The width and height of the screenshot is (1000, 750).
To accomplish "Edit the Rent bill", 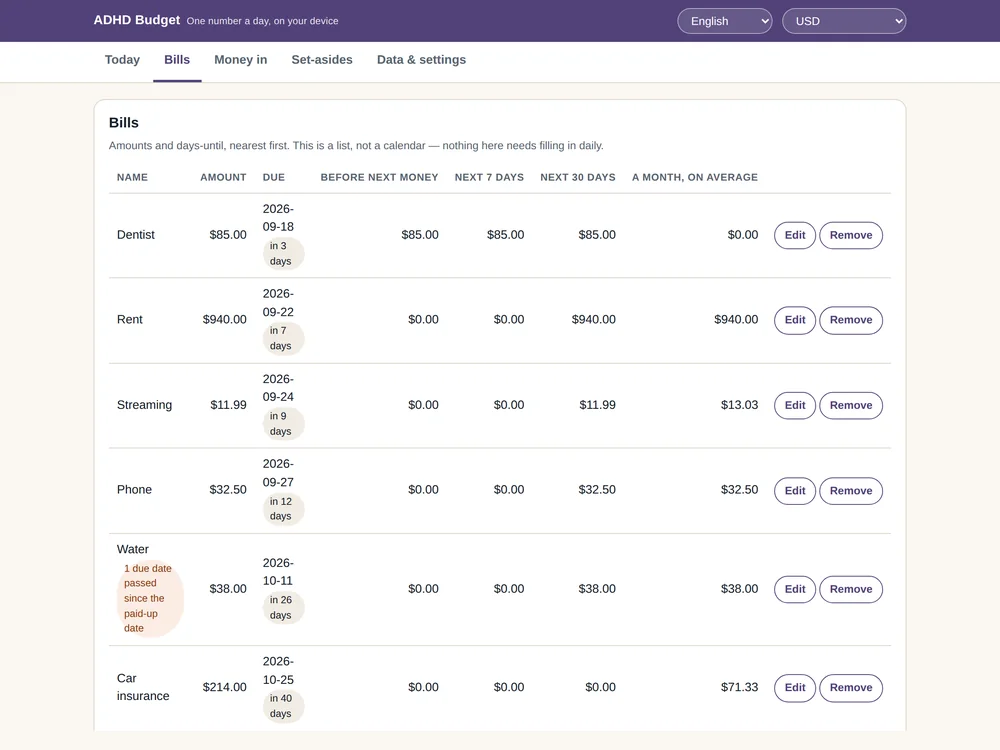I will pyautogui.click(x=795, y=320).
